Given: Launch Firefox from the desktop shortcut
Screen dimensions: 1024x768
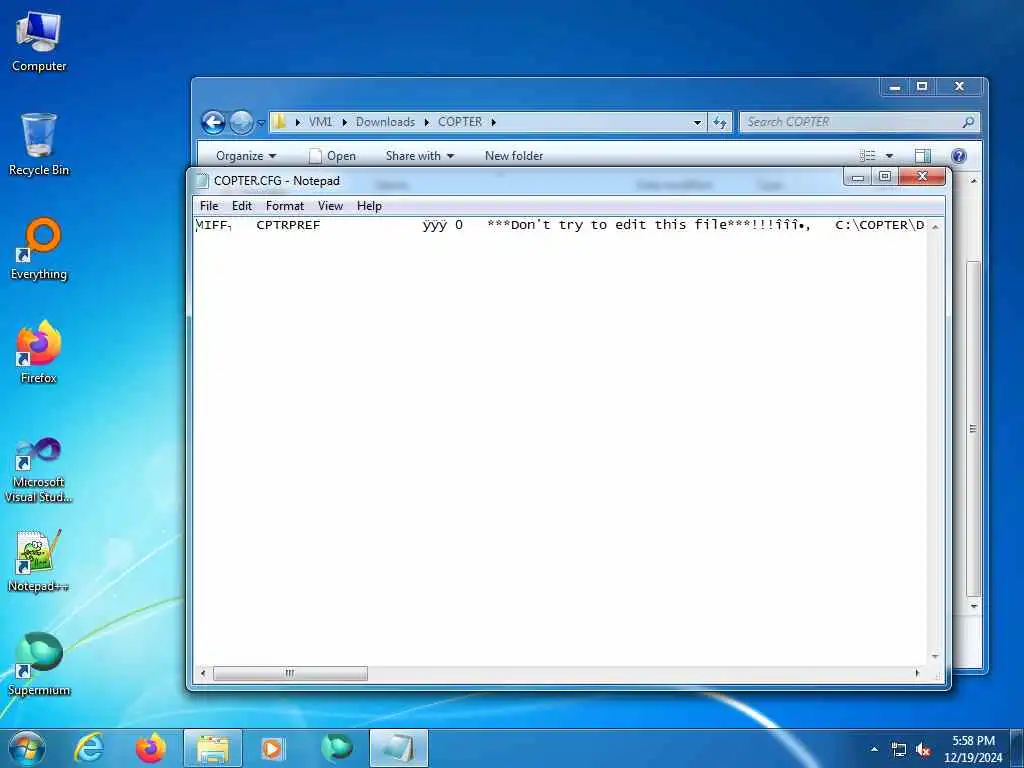Looking at the screenshot, I should [x=39, y=352].
